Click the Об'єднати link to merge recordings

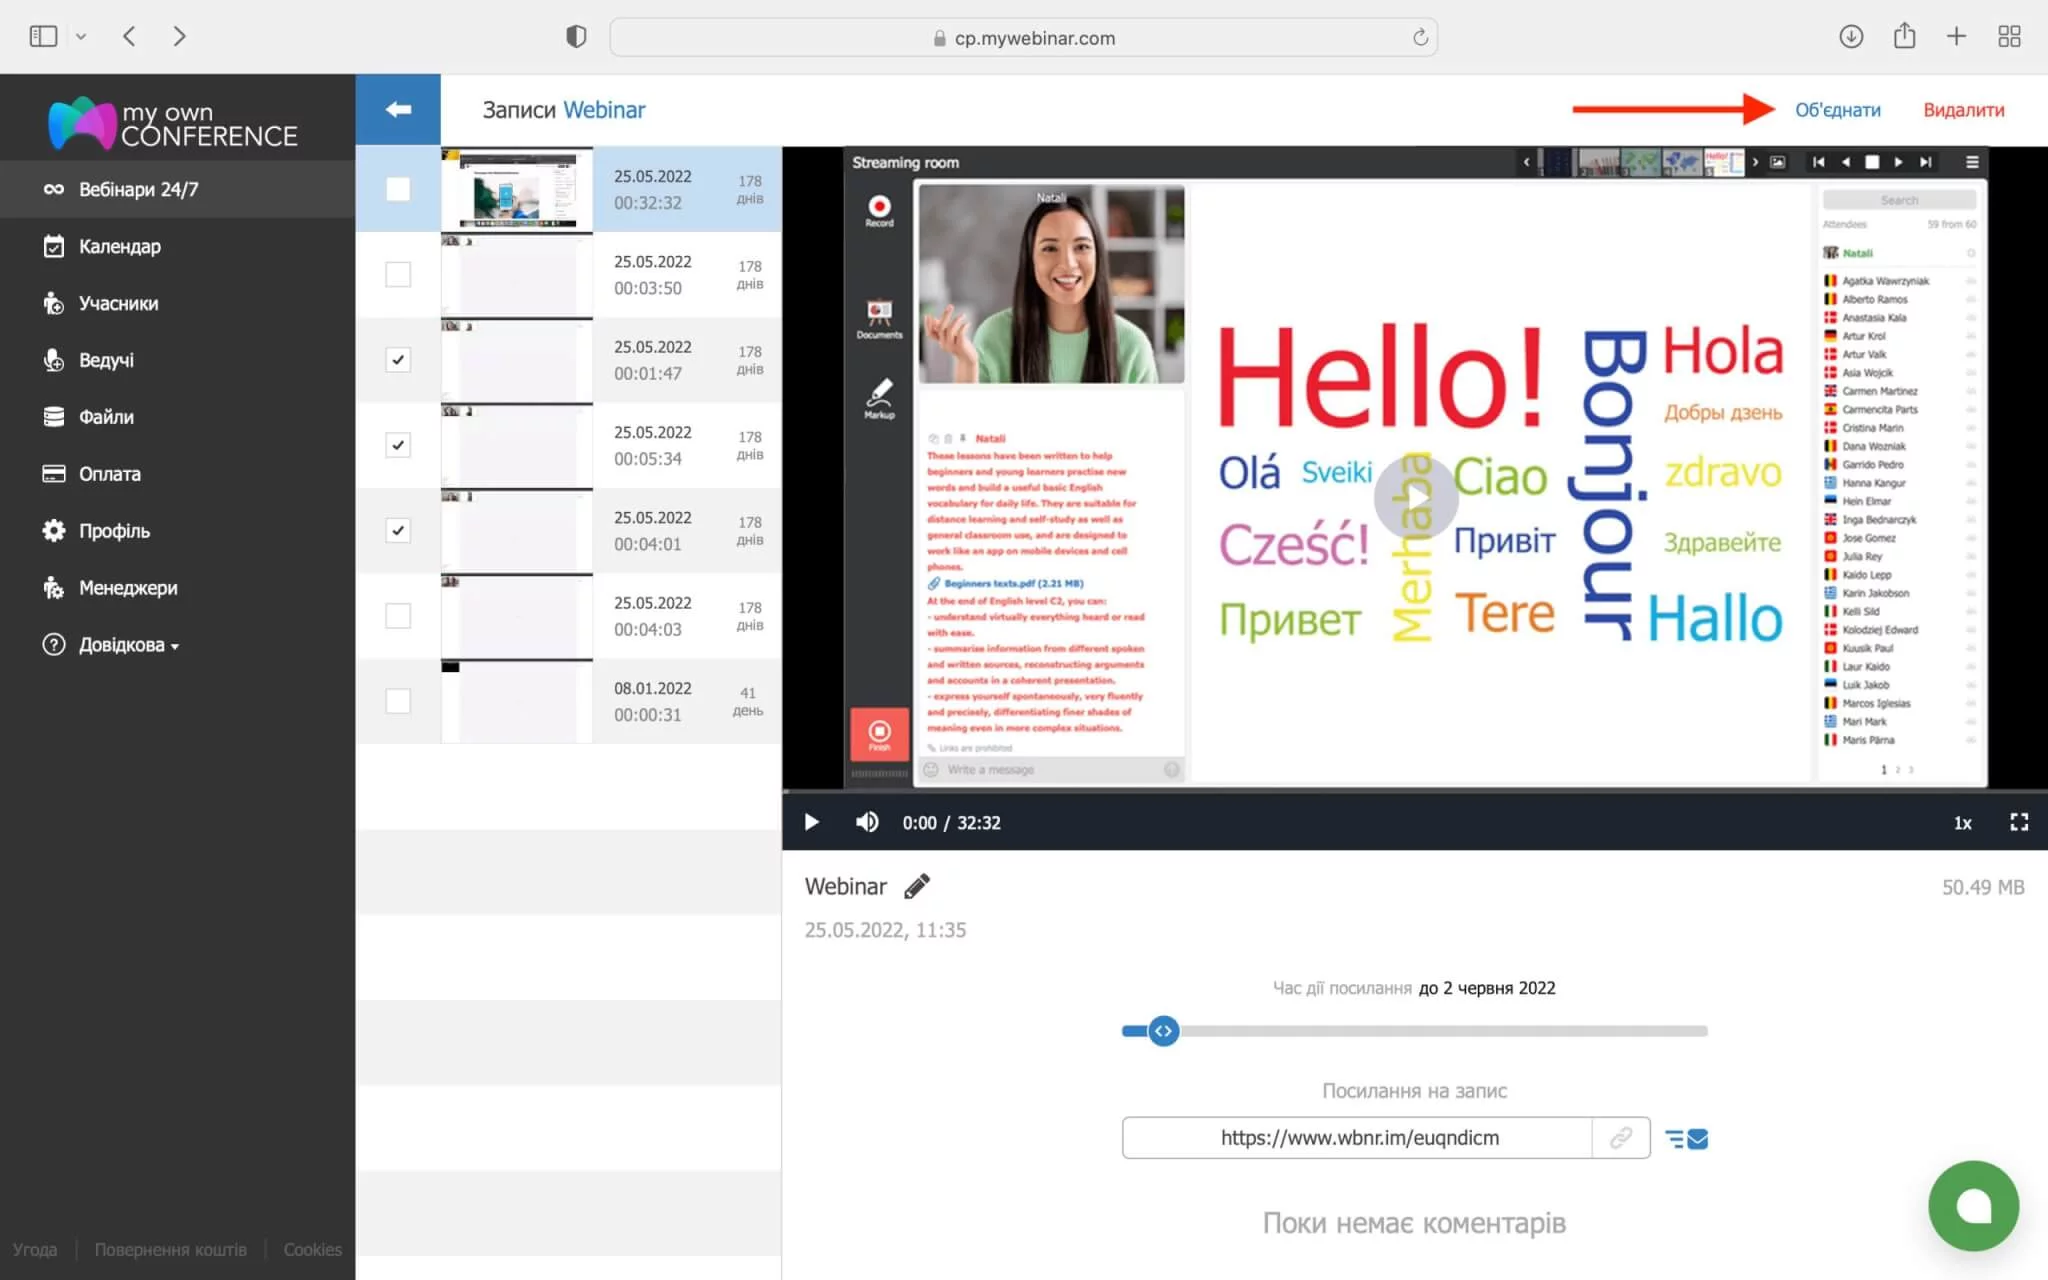click(x=1837, y=110)
